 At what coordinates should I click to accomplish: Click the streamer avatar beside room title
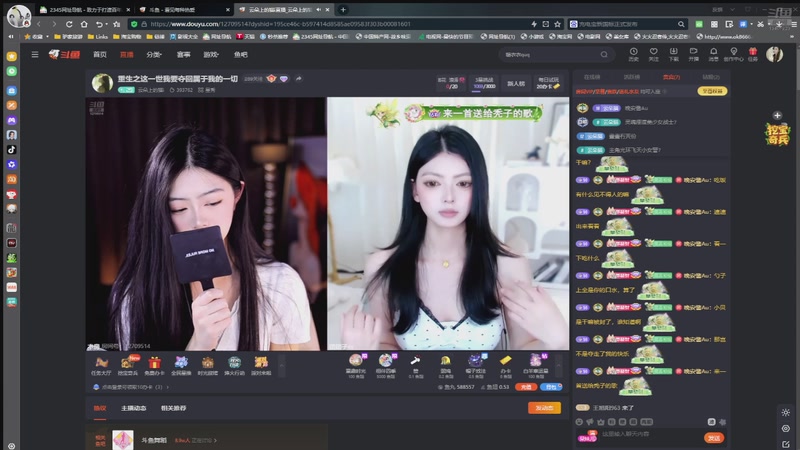click(x=102, y=83)
